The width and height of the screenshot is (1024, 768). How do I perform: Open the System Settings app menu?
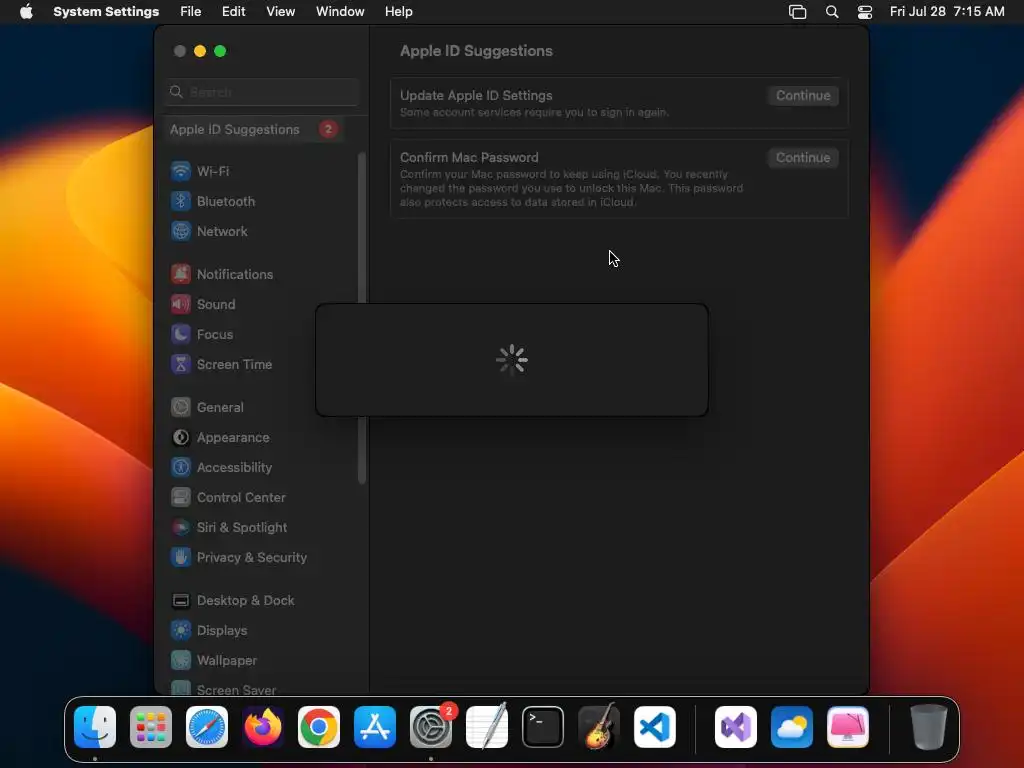[x=106, y=12]
